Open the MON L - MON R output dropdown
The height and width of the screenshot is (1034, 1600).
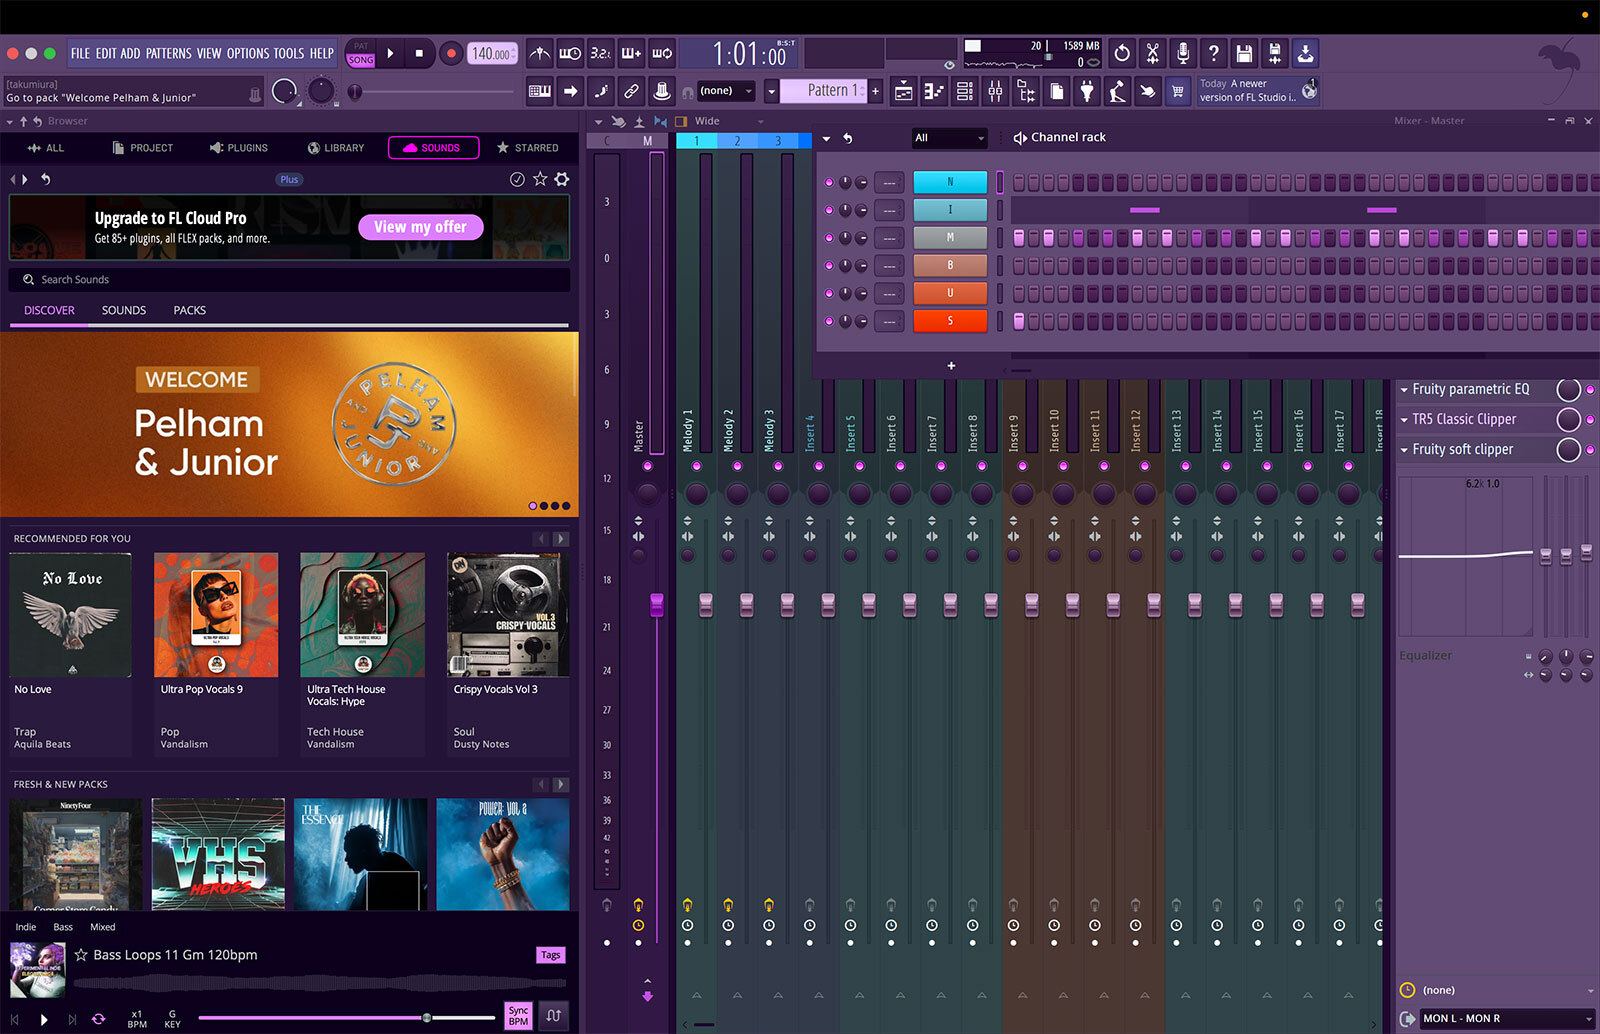[x=1506, y=1018]
